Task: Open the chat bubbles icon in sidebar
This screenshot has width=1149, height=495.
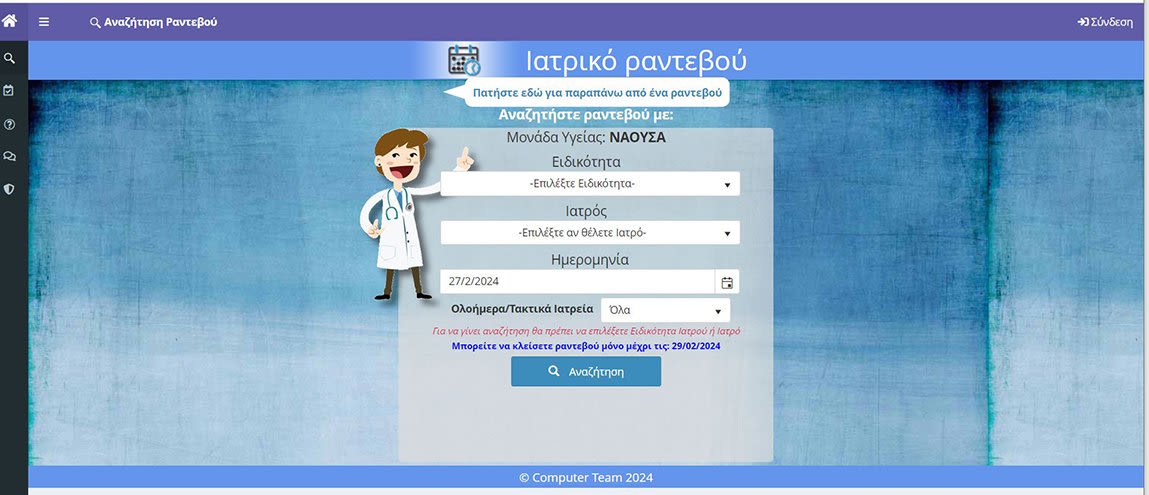Action: coord(10,156)
